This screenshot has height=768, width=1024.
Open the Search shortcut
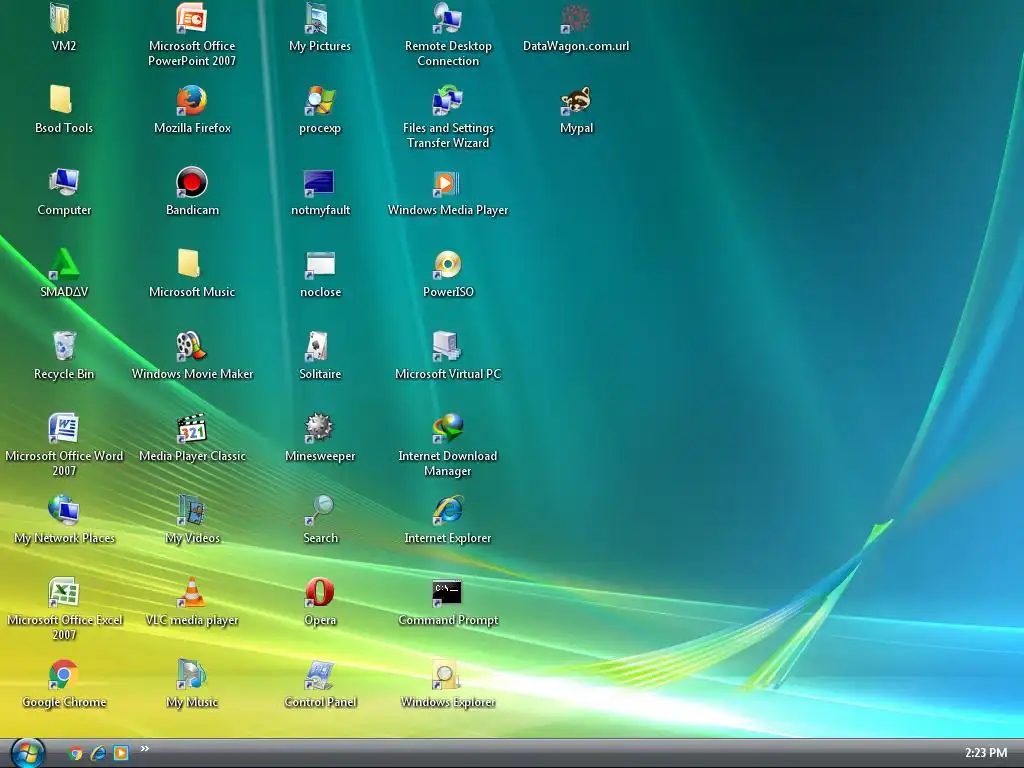(319, 510)
